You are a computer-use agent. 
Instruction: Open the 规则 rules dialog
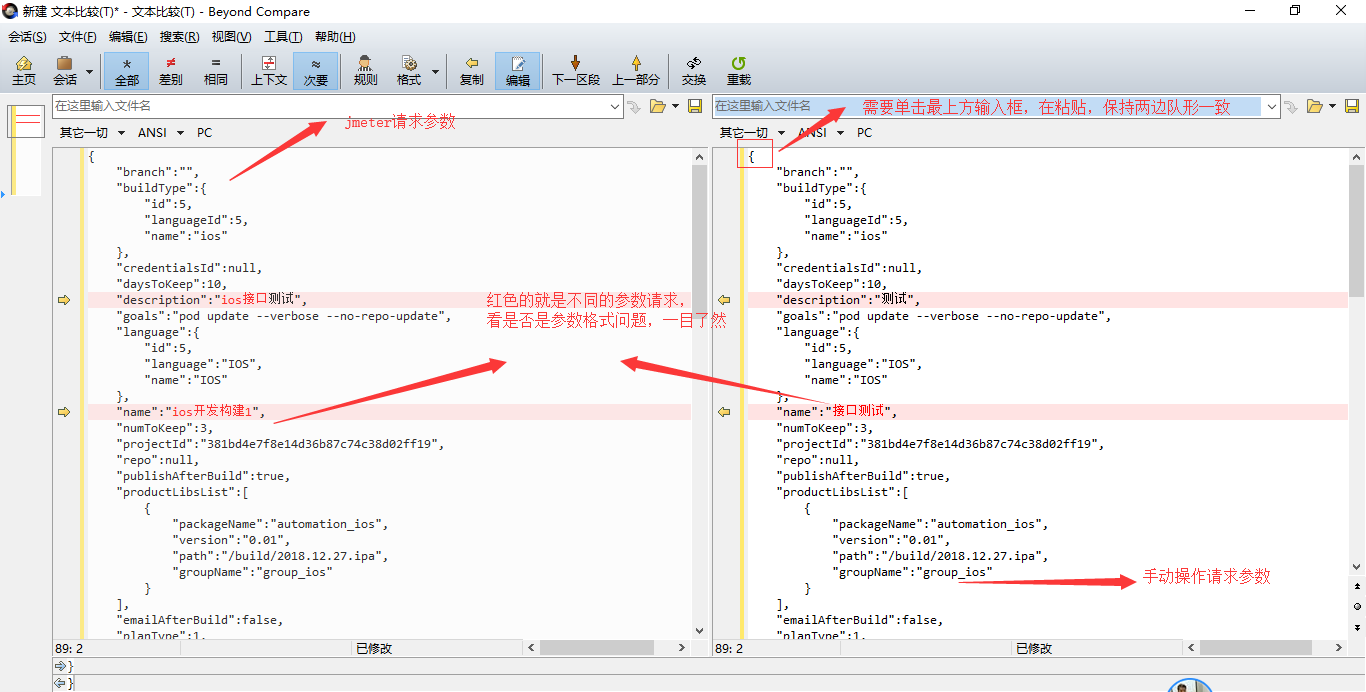pyautogui.click(x=366, y=71)
